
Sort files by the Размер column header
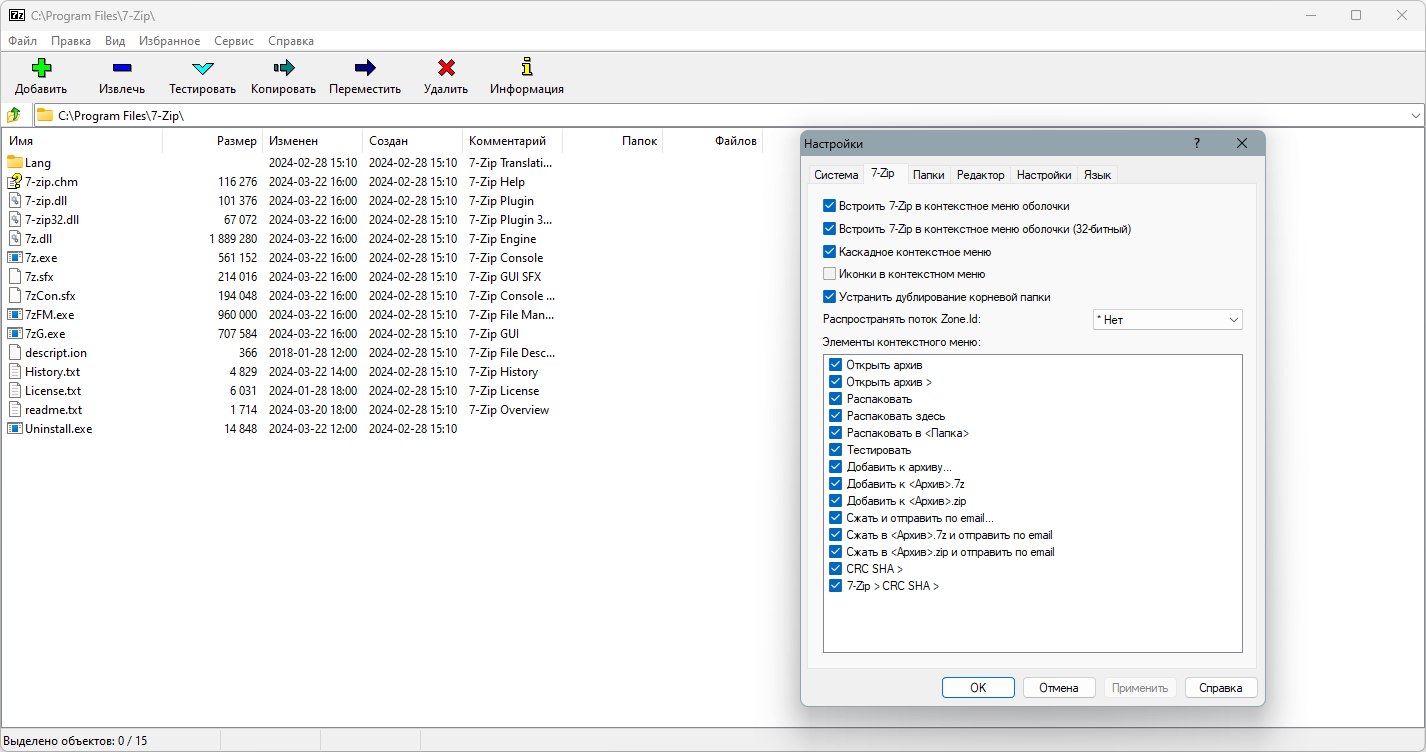212,141
